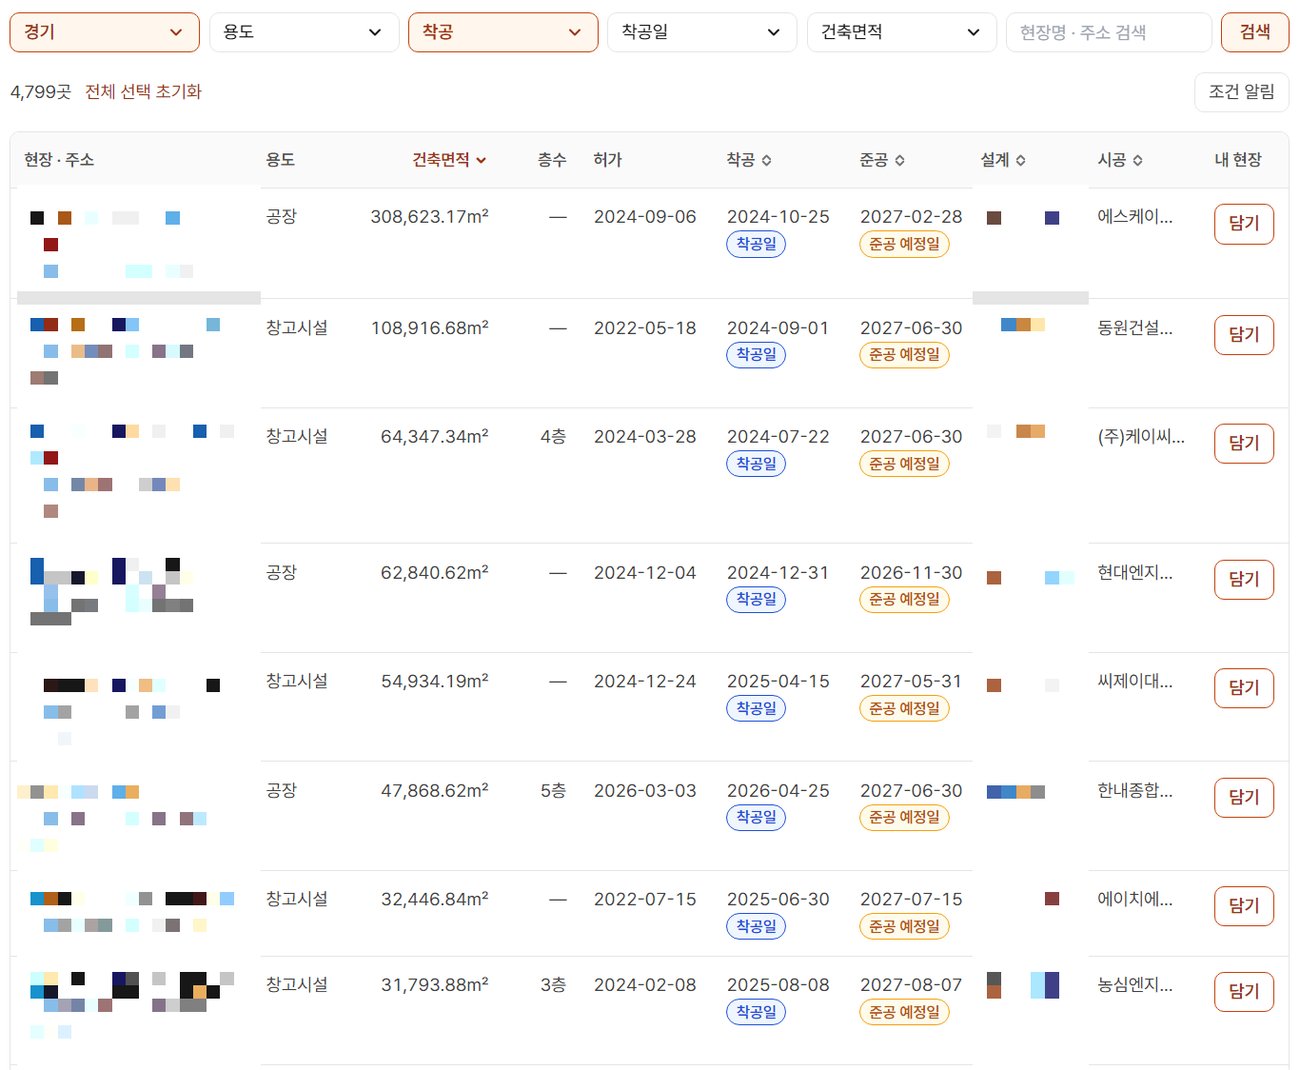Click 담기 for (주)케이씨 row

point(1244,443)
